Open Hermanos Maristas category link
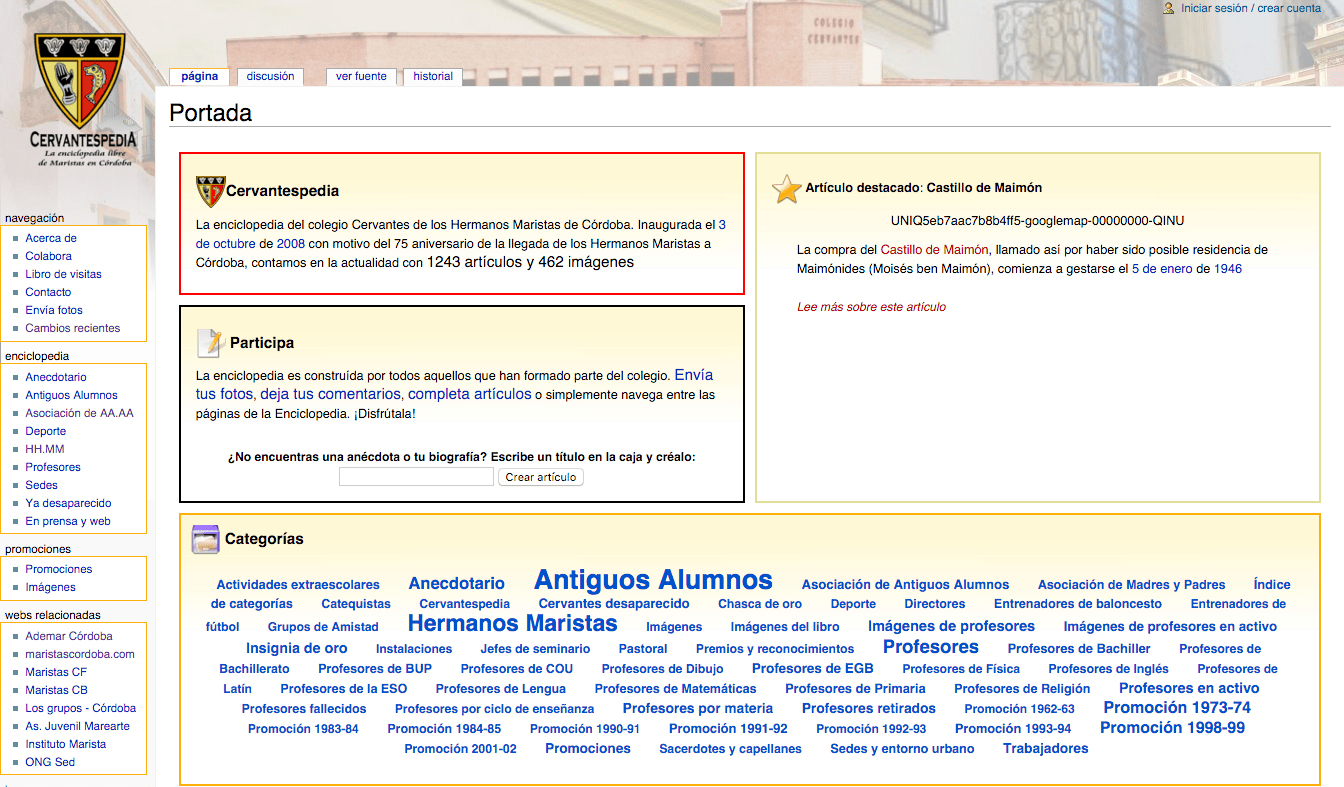This screenshot has height=787, width=1344. click(x=513, y=624)
